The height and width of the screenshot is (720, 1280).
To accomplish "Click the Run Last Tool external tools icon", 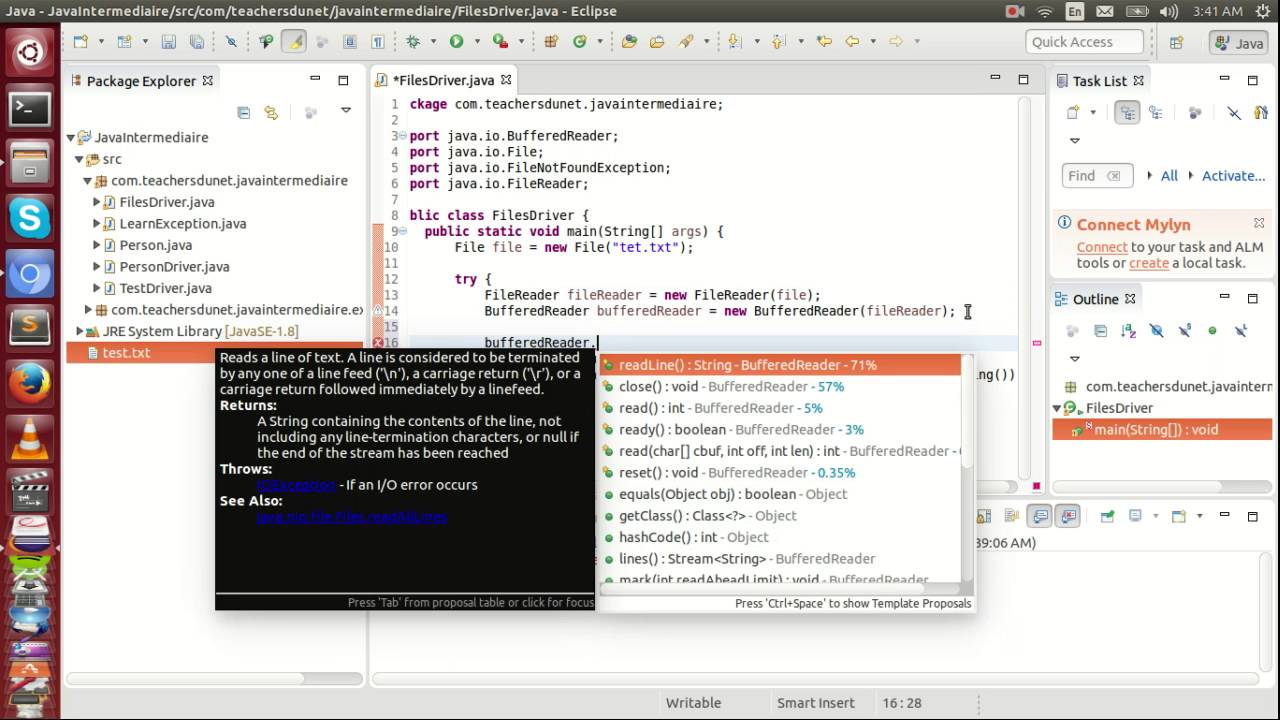I will [500, 42].
